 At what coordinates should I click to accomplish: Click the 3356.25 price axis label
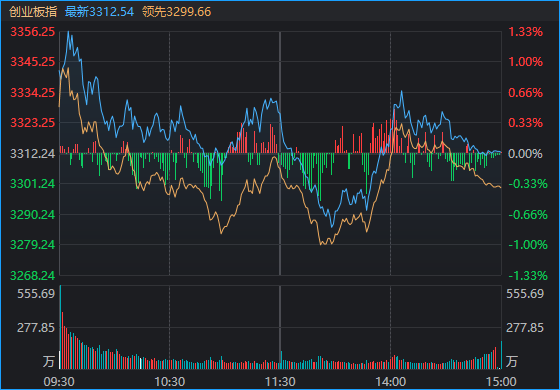pos(32,32)
